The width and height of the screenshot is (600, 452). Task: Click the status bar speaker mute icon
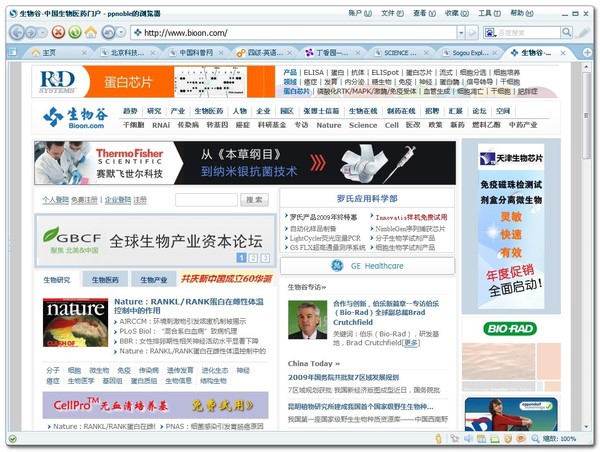[x=468, y=439]
